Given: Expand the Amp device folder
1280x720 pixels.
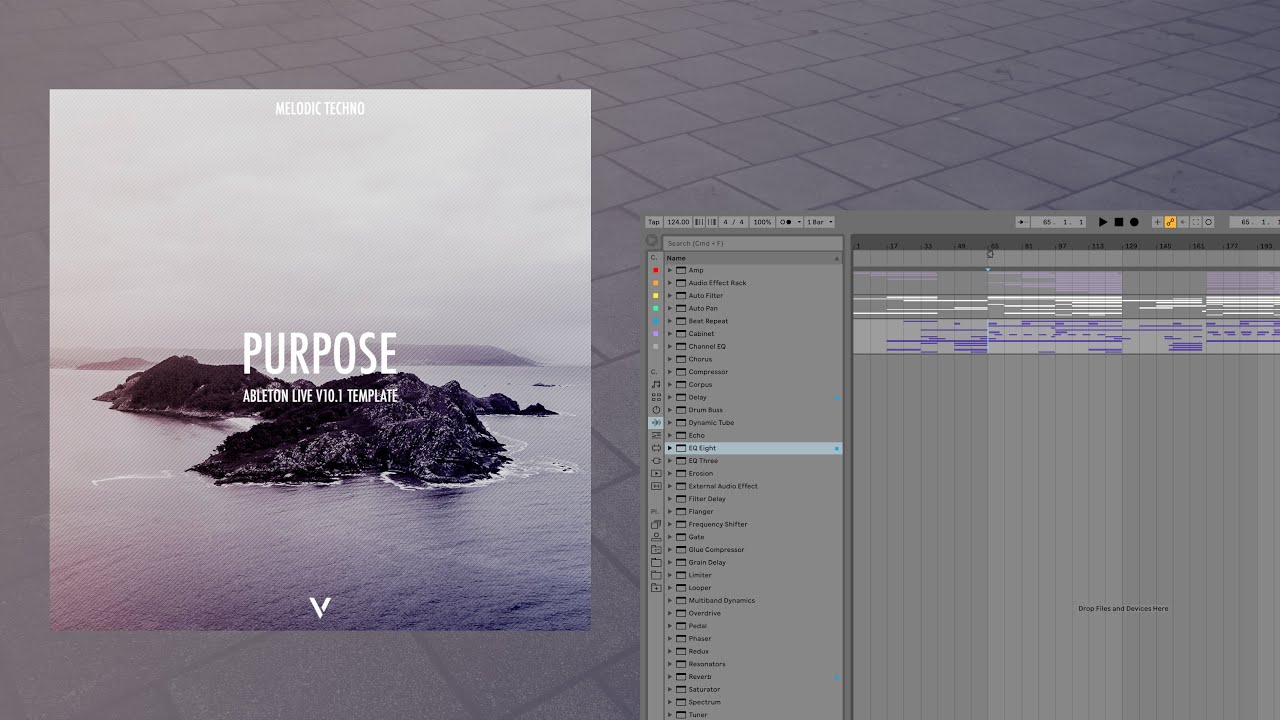Looking at the screenshot, I should point(670,270).
